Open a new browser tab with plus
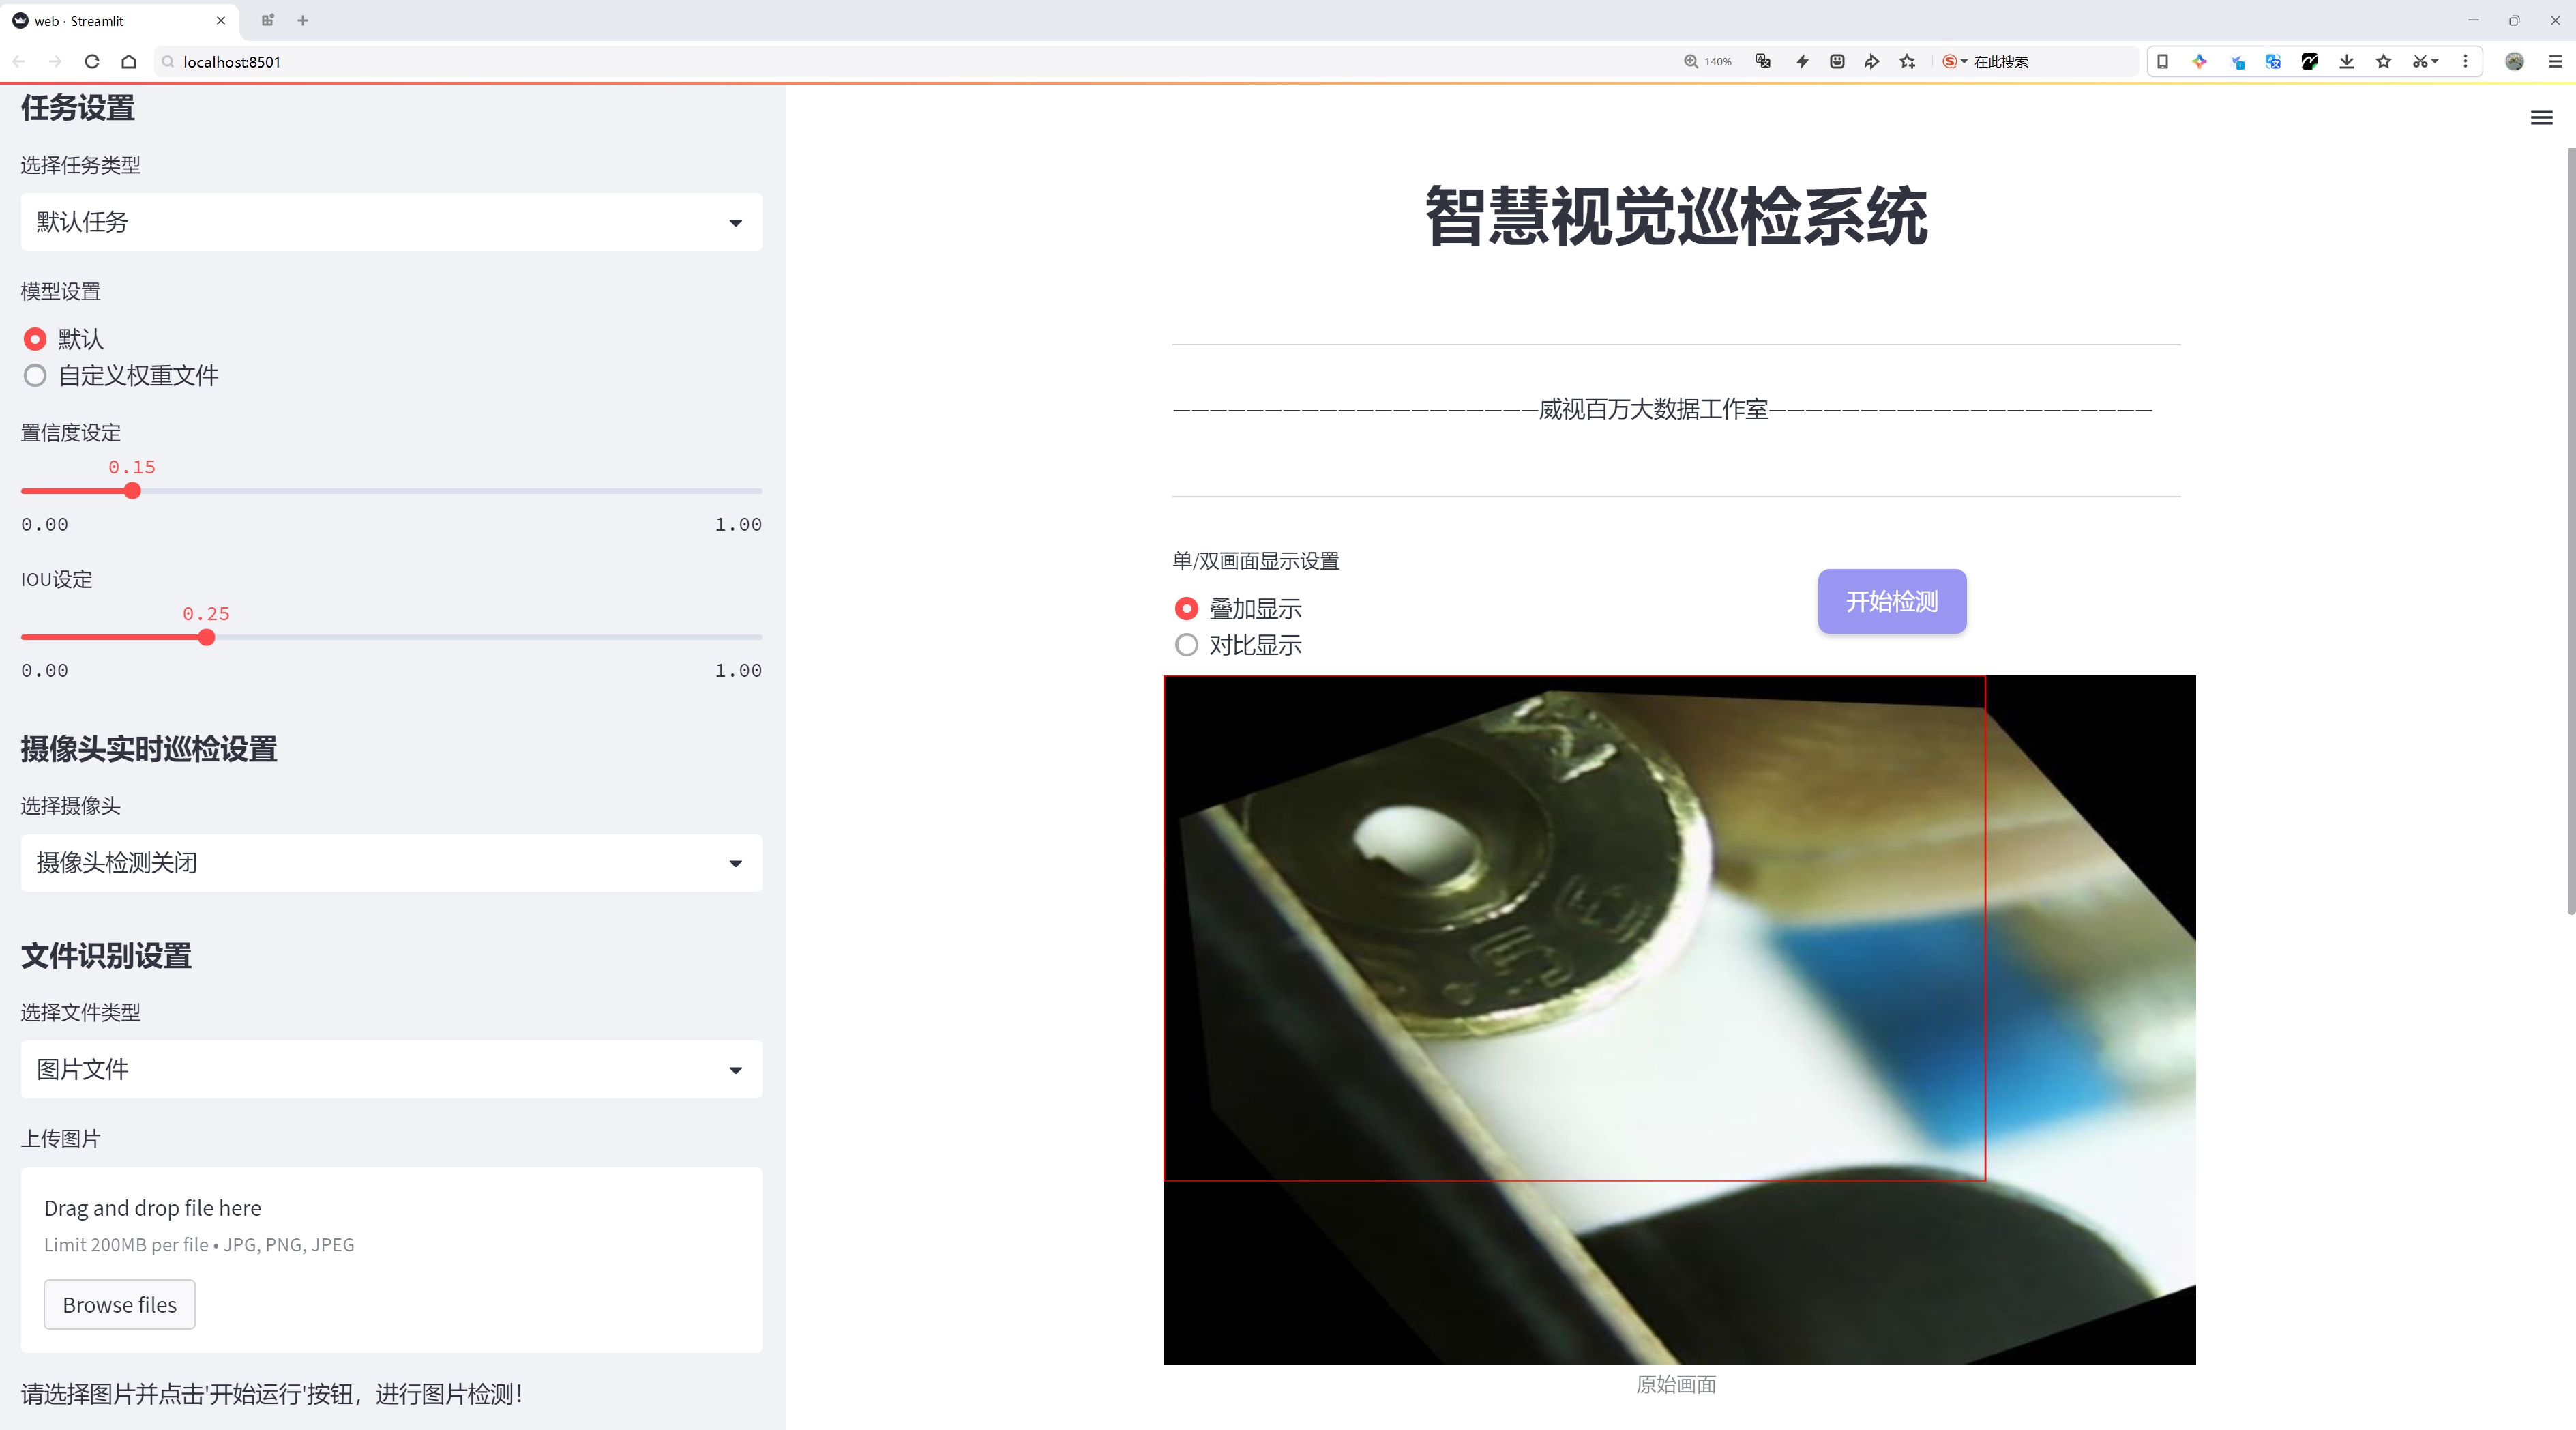The width and height of the screenshot is (2576, 1430). point(303,20)
